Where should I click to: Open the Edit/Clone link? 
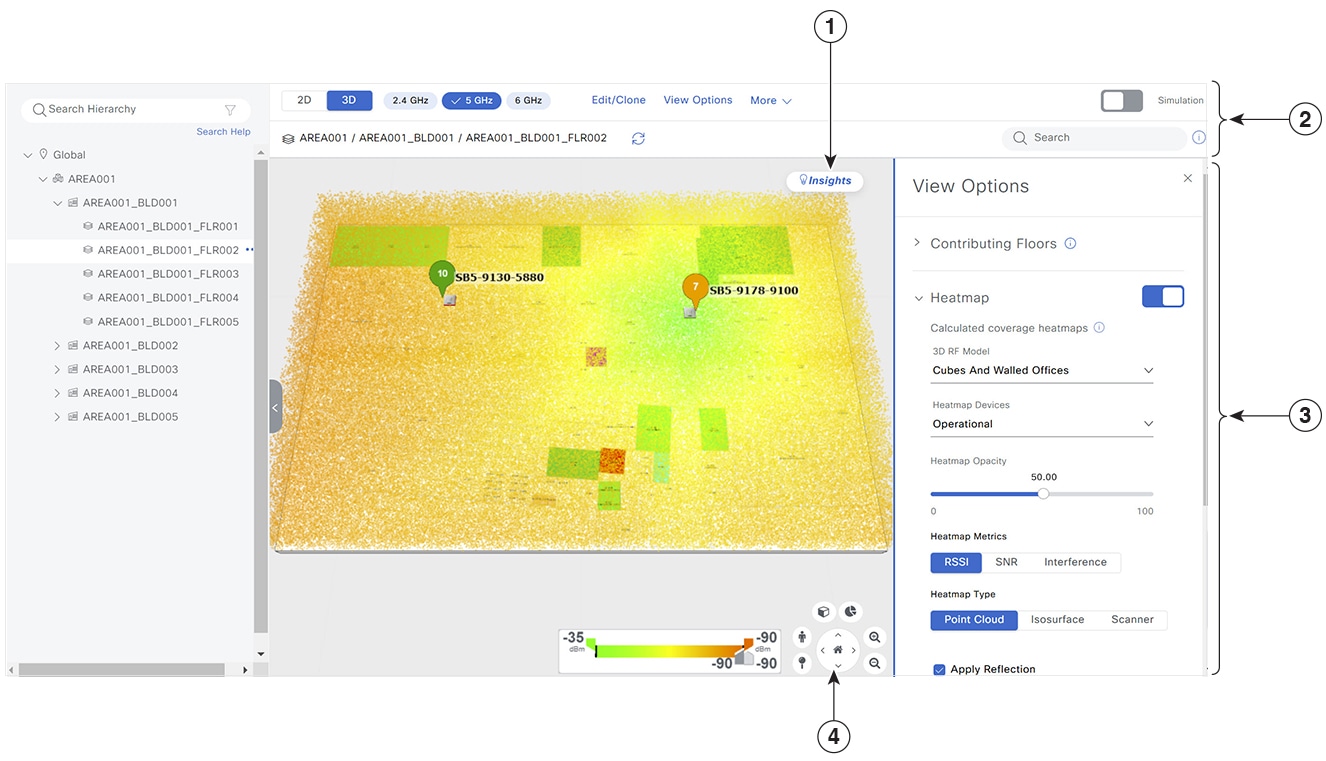(618, 100)
